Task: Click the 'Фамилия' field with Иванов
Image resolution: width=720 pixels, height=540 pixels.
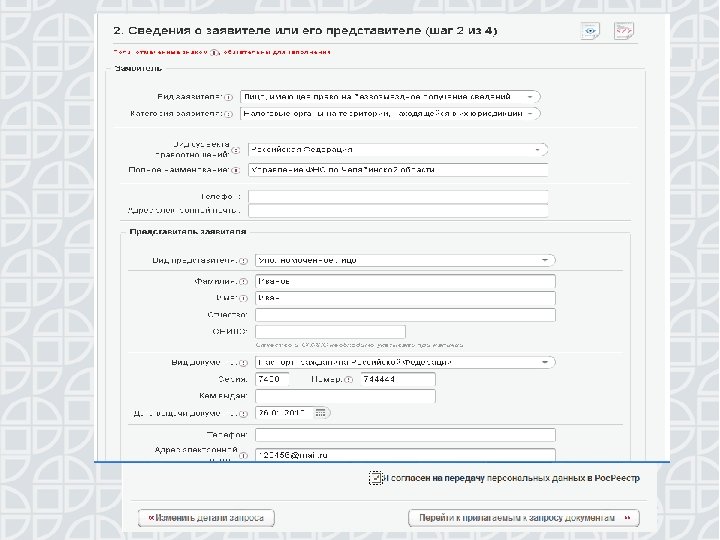Action: [x=405, y=281]
